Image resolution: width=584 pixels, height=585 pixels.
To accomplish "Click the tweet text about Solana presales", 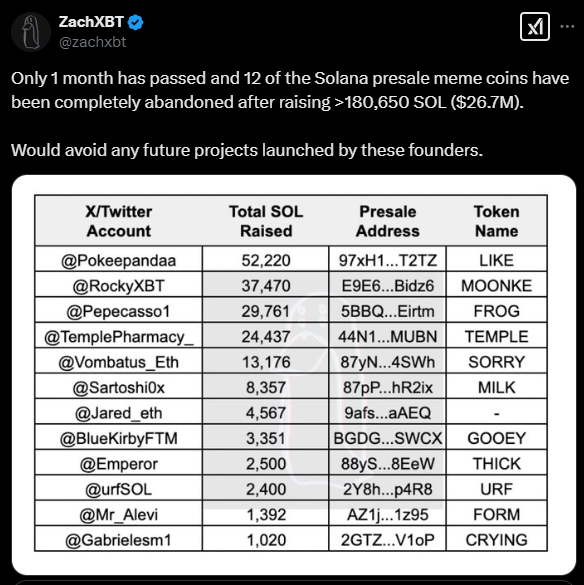I will [290, 114].
